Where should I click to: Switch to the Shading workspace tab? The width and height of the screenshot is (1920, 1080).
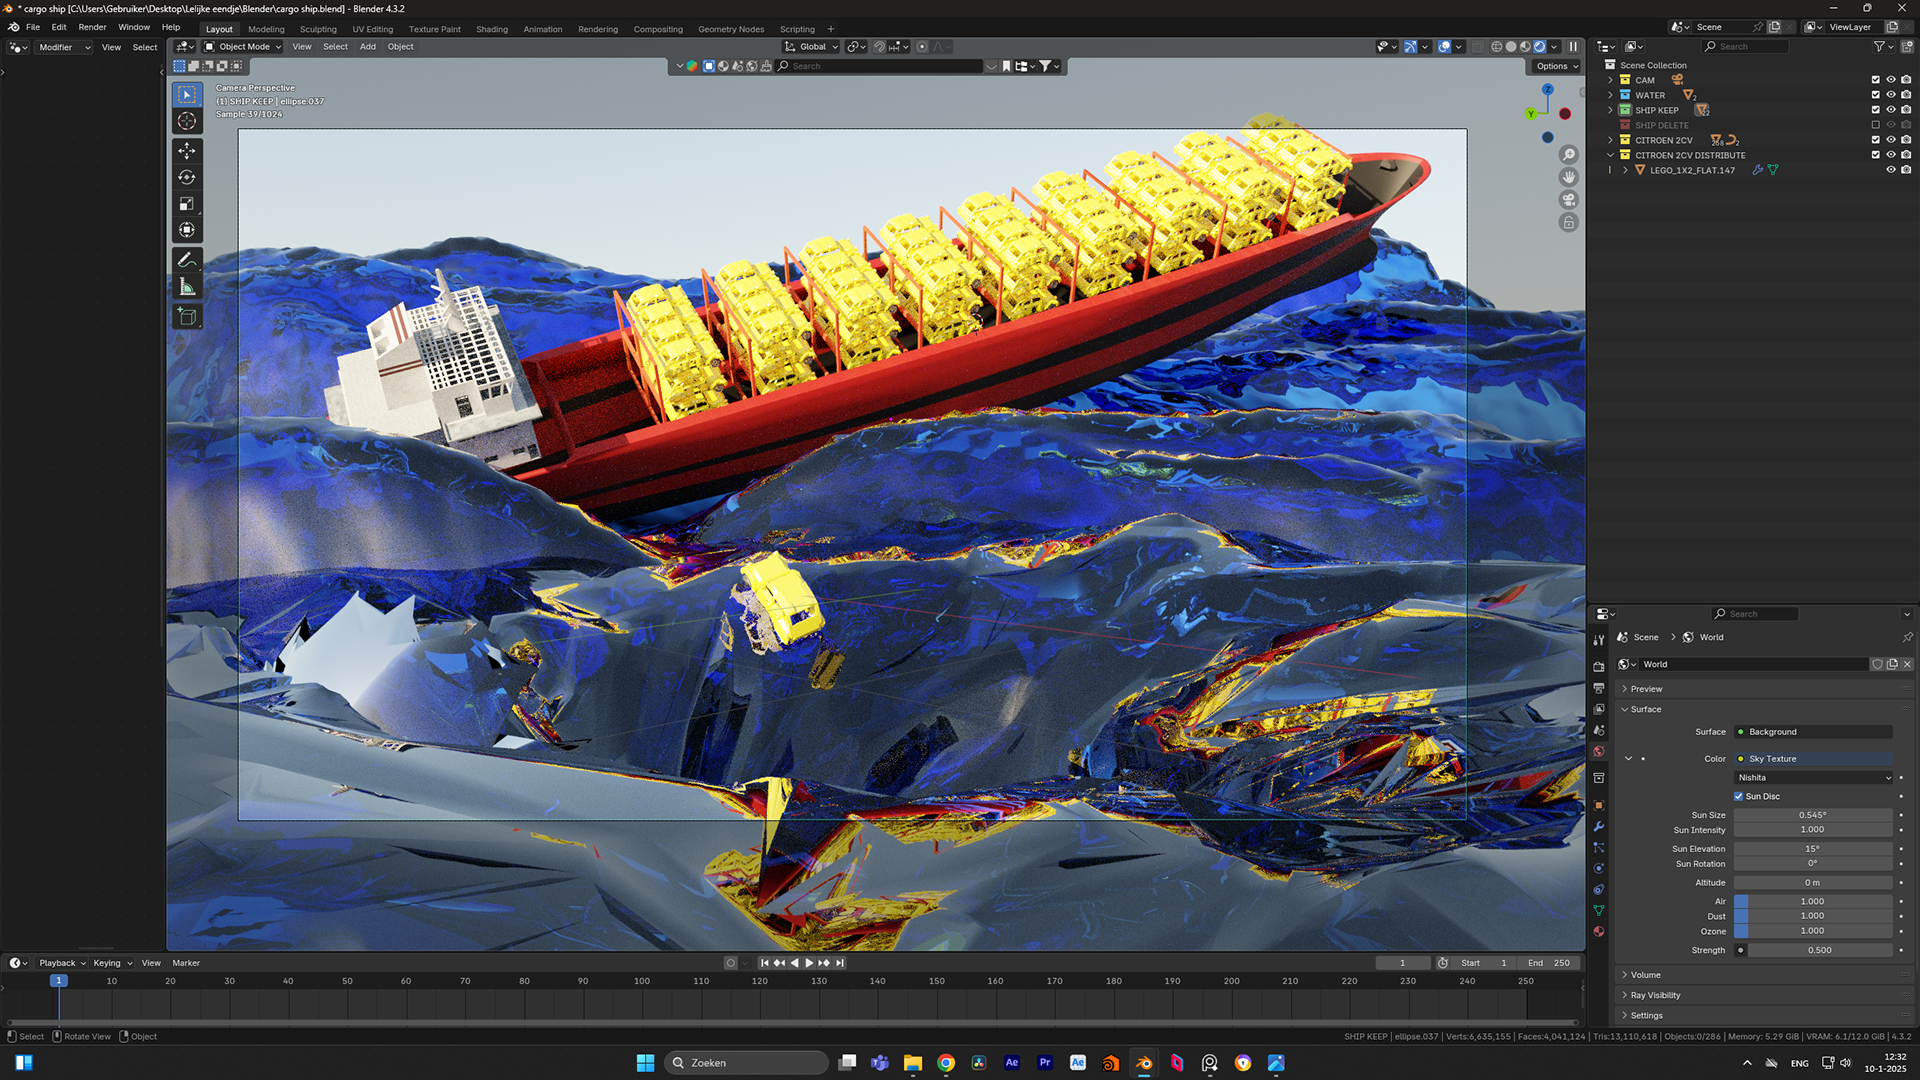click(x=491, y=29)
